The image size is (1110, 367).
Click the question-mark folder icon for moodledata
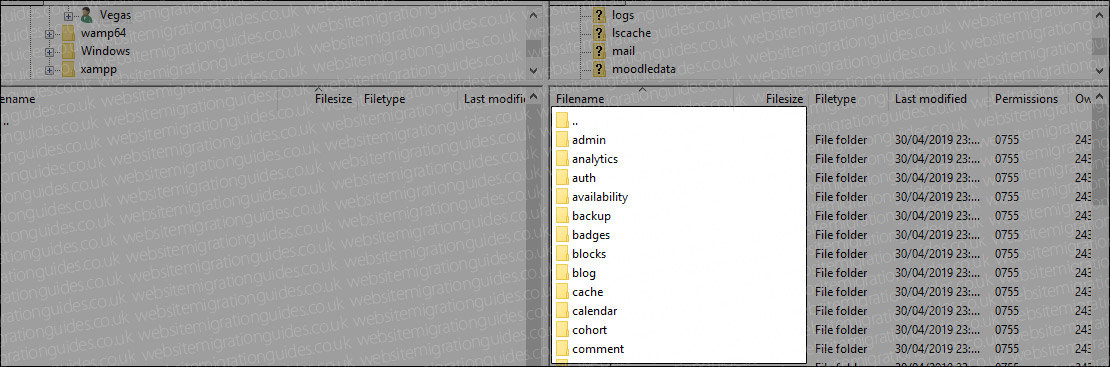[600, 69]
